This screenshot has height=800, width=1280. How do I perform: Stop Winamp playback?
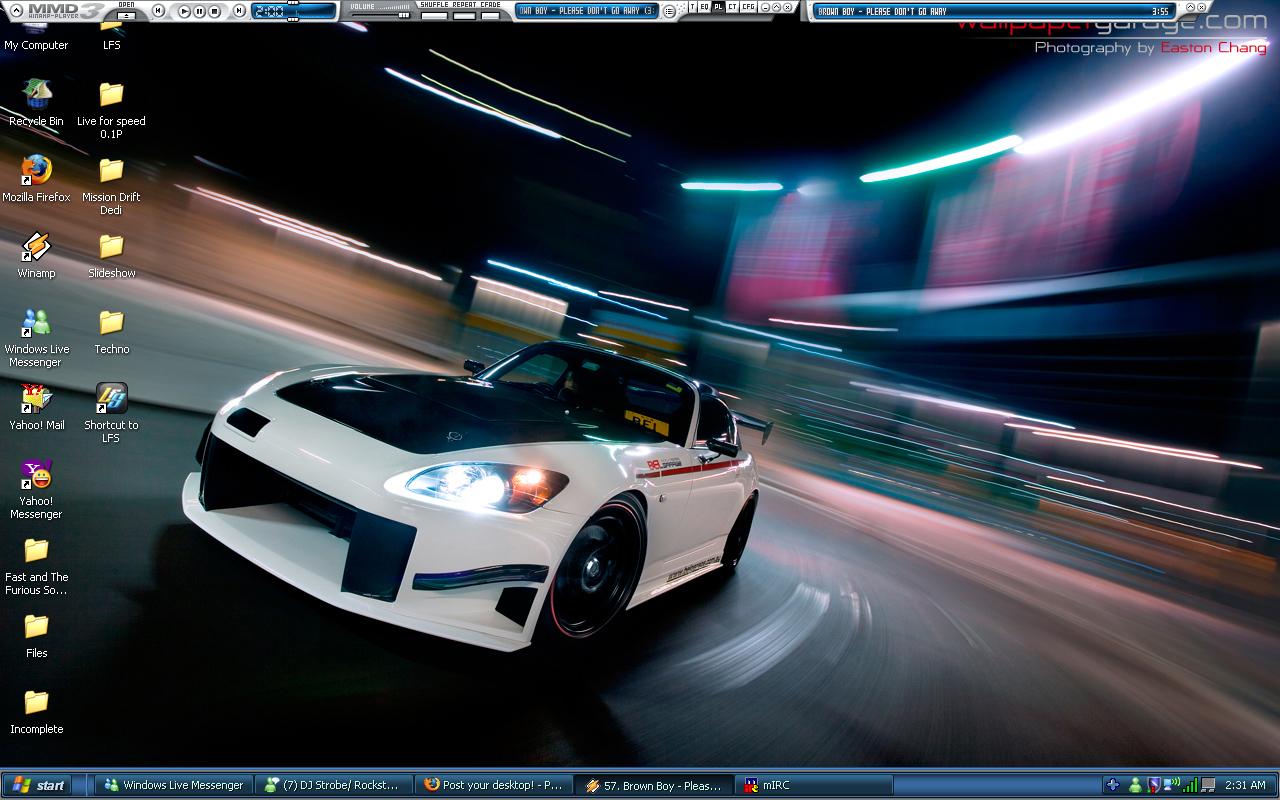[215, 11]
